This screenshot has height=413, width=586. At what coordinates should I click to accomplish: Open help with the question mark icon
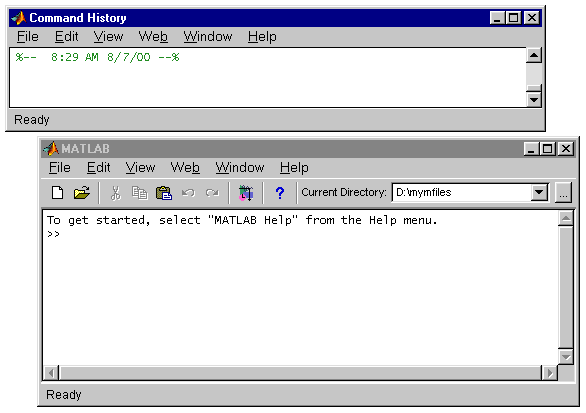point(280,193)
